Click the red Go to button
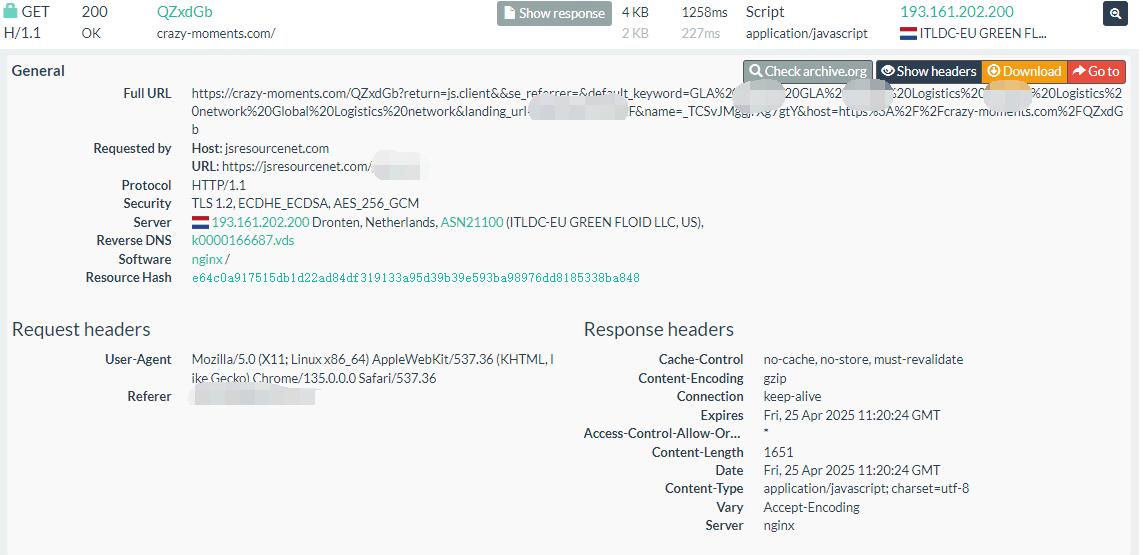This screenshot has width=1143, height=555. 1096,71
